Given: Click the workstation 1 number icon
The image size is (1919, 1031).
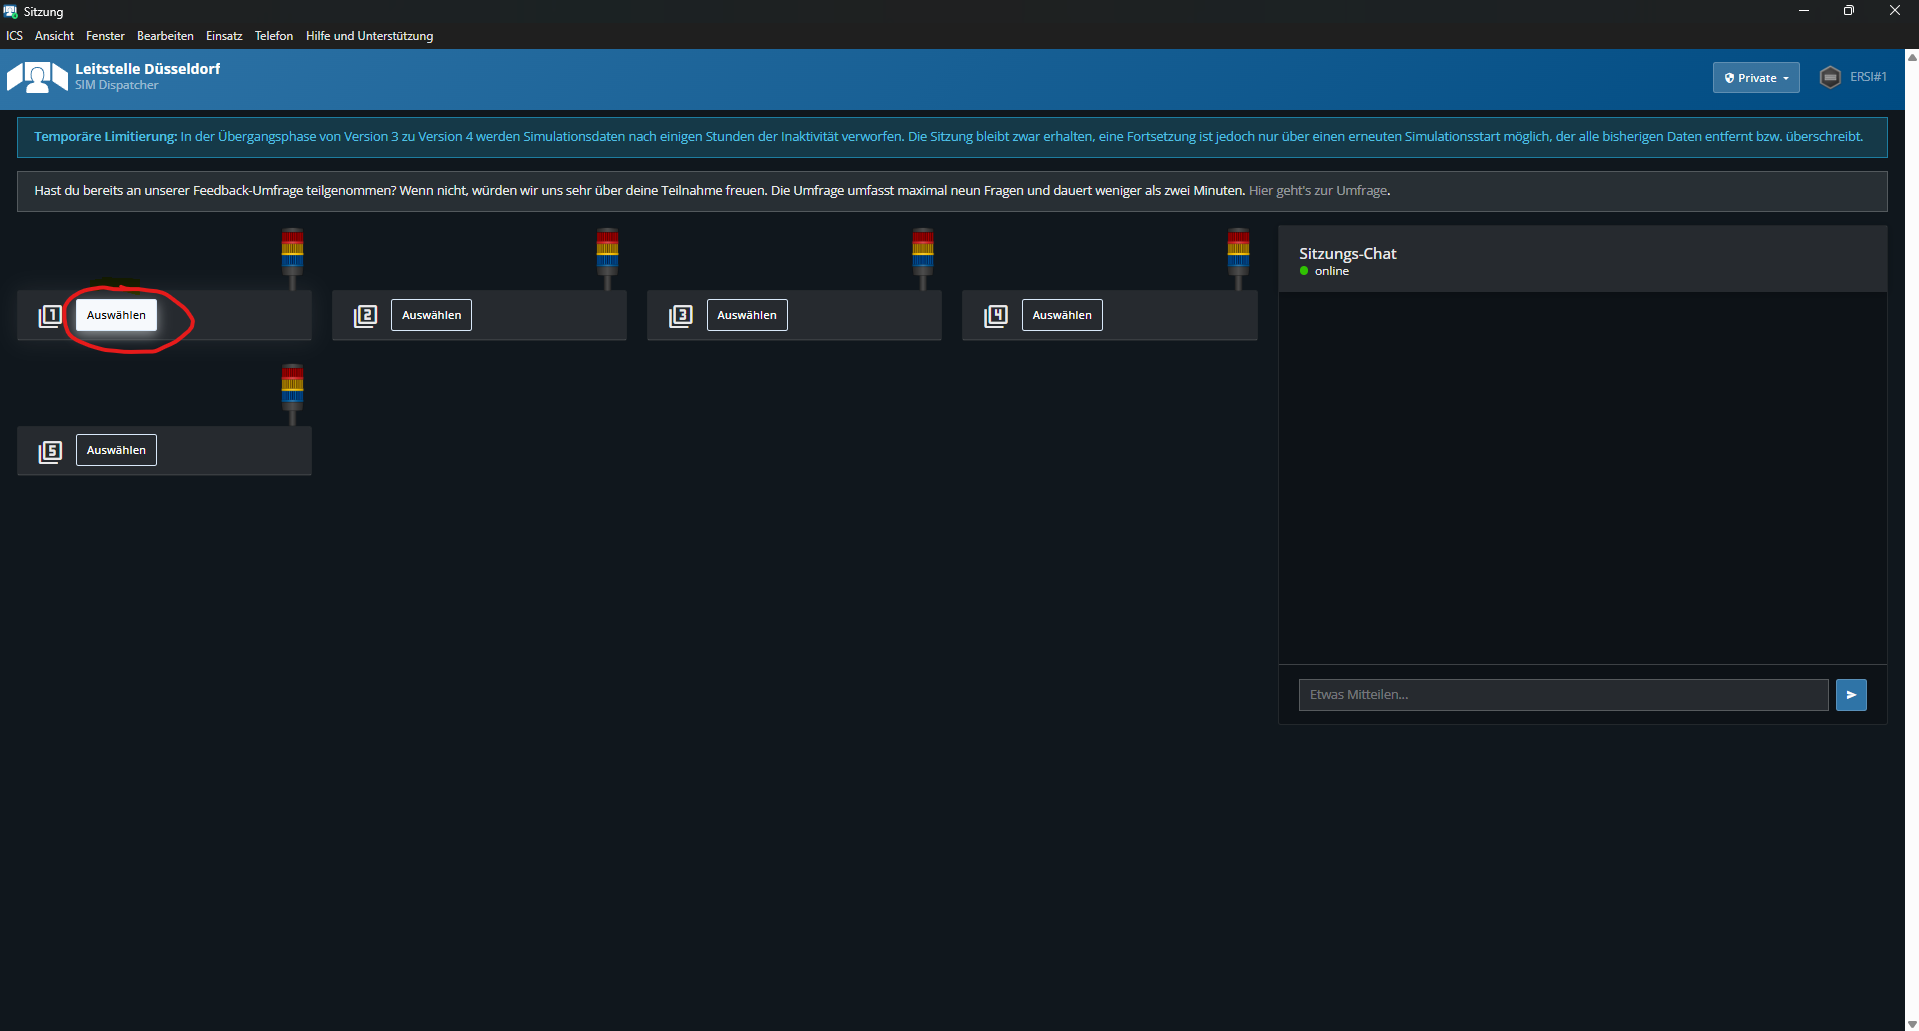Looking at the screenshot, I should [x=50, y=316].
